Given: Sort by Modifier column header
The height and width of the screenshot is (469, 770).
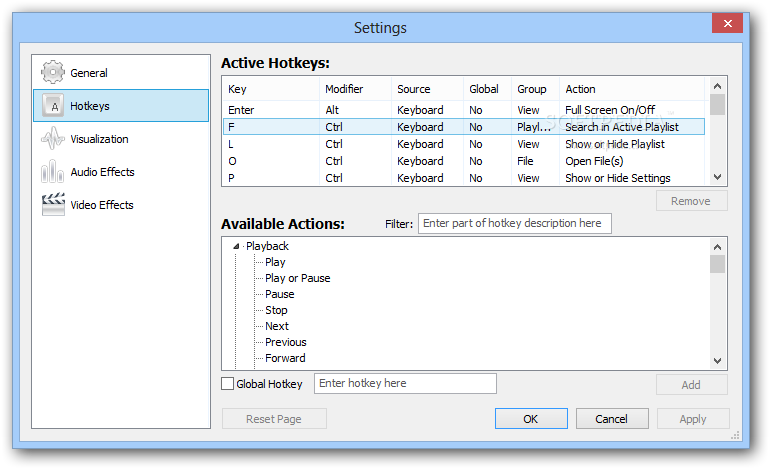Looking at the screenshot, I should click(356, 89).
